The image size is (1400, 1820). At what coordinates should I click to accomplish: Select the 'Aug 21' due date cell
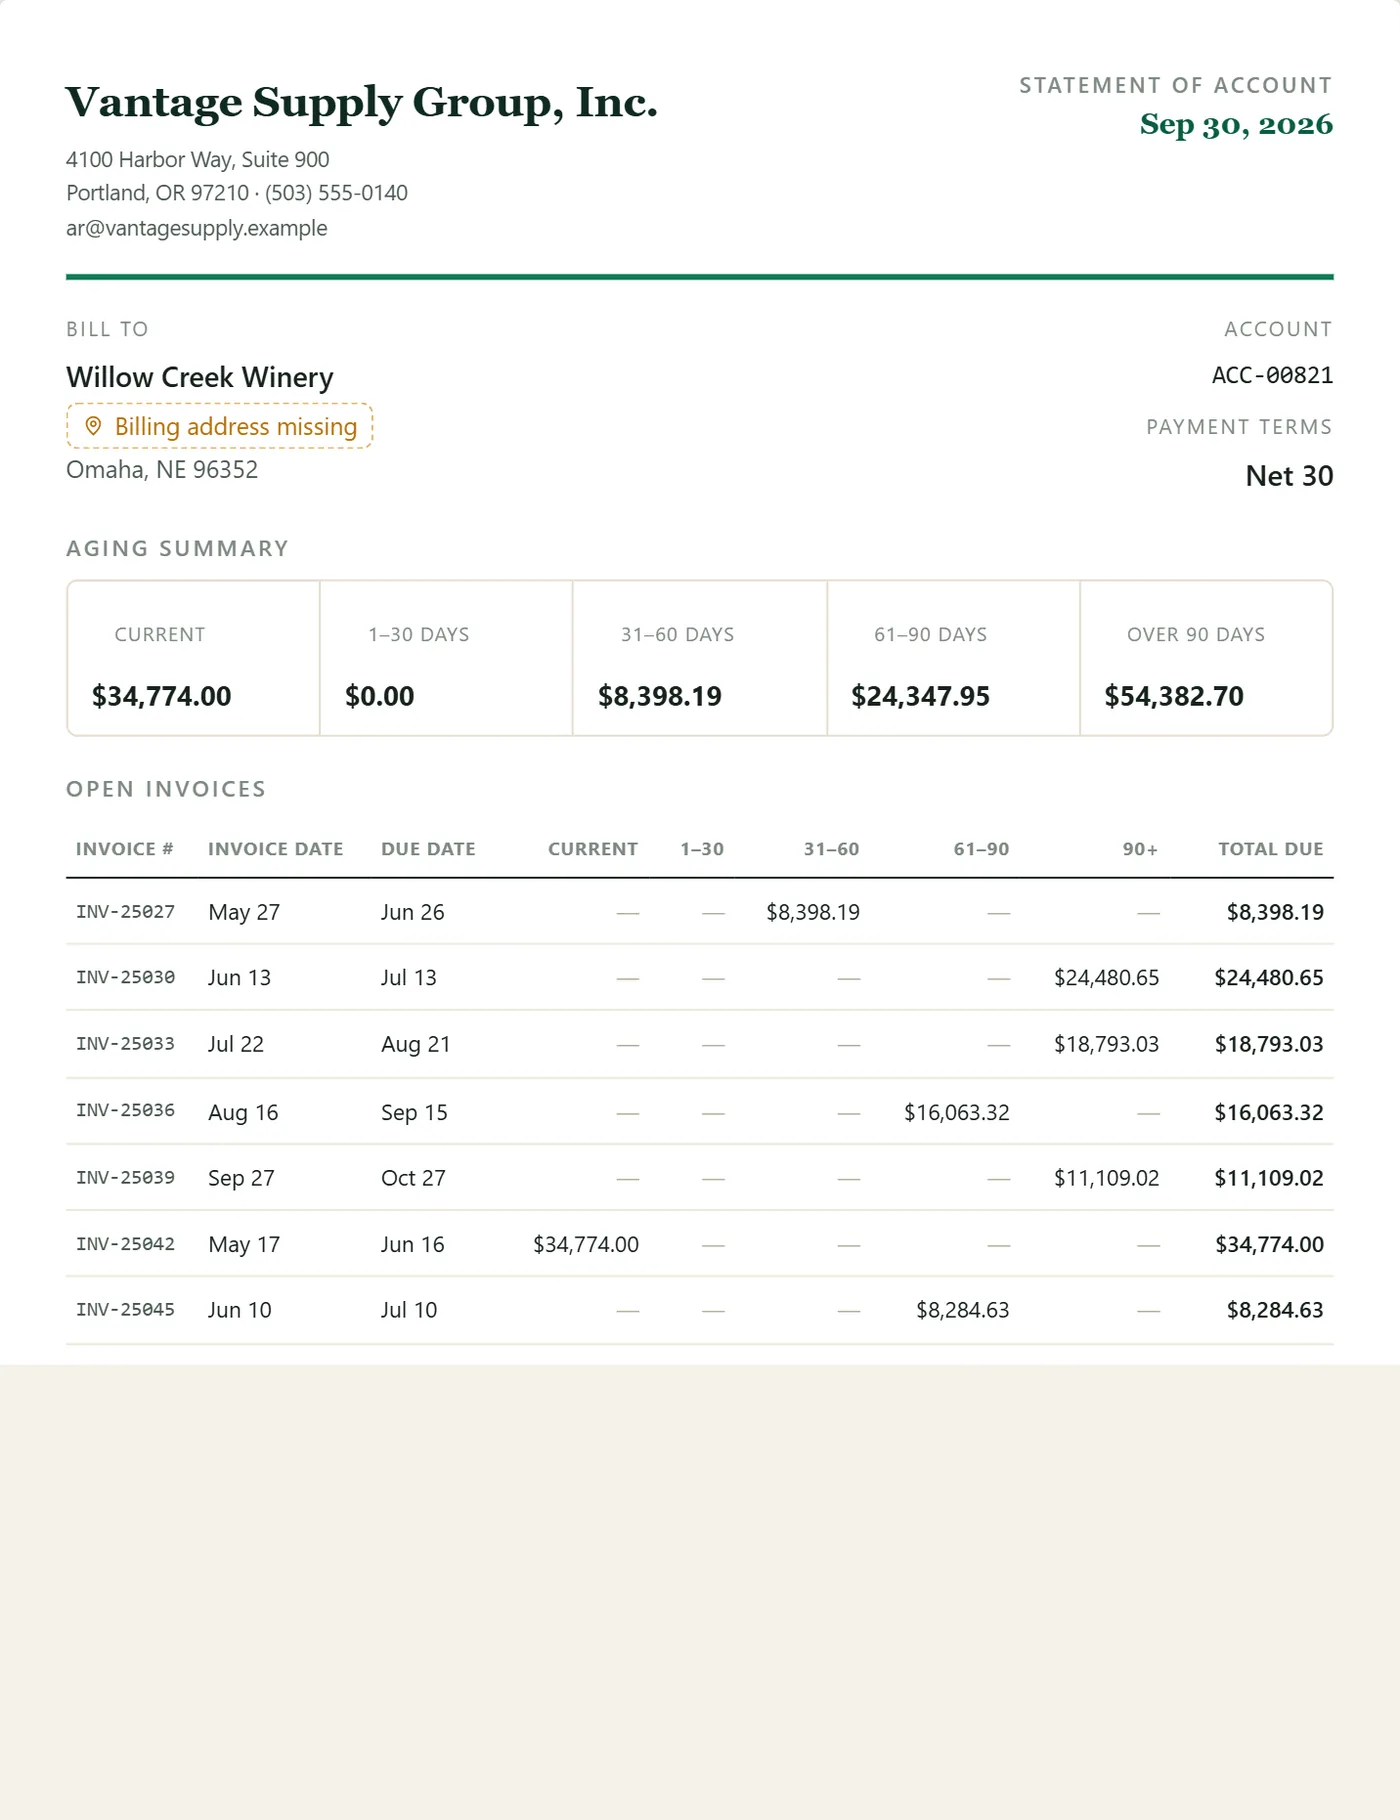416,1045
